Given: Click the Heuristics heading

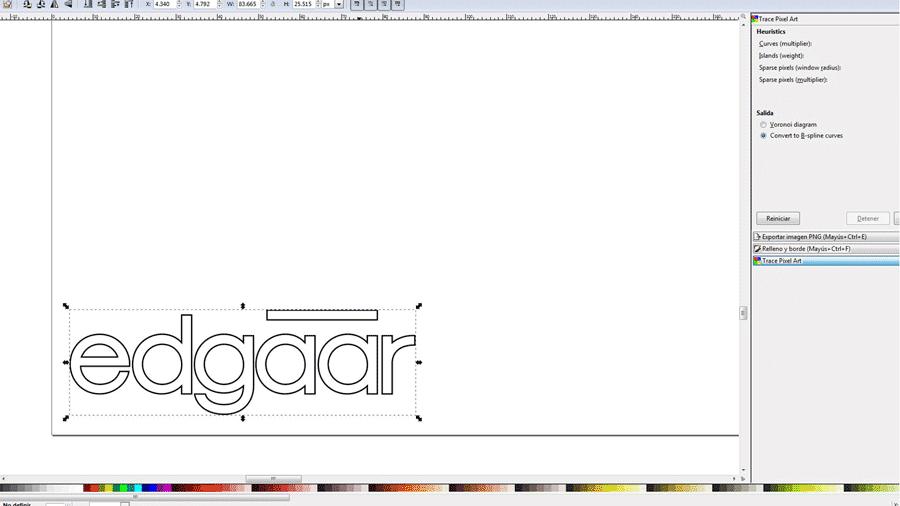Looking at the screenshot, I should point(771,32).
